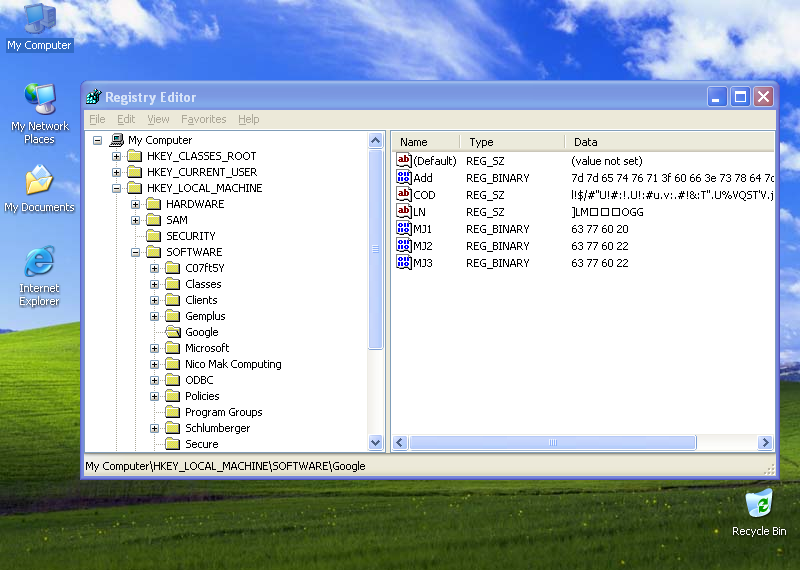
Task: Collapse the HKEY_LOCAL_MACHINE hive
Action: [116, 188]
